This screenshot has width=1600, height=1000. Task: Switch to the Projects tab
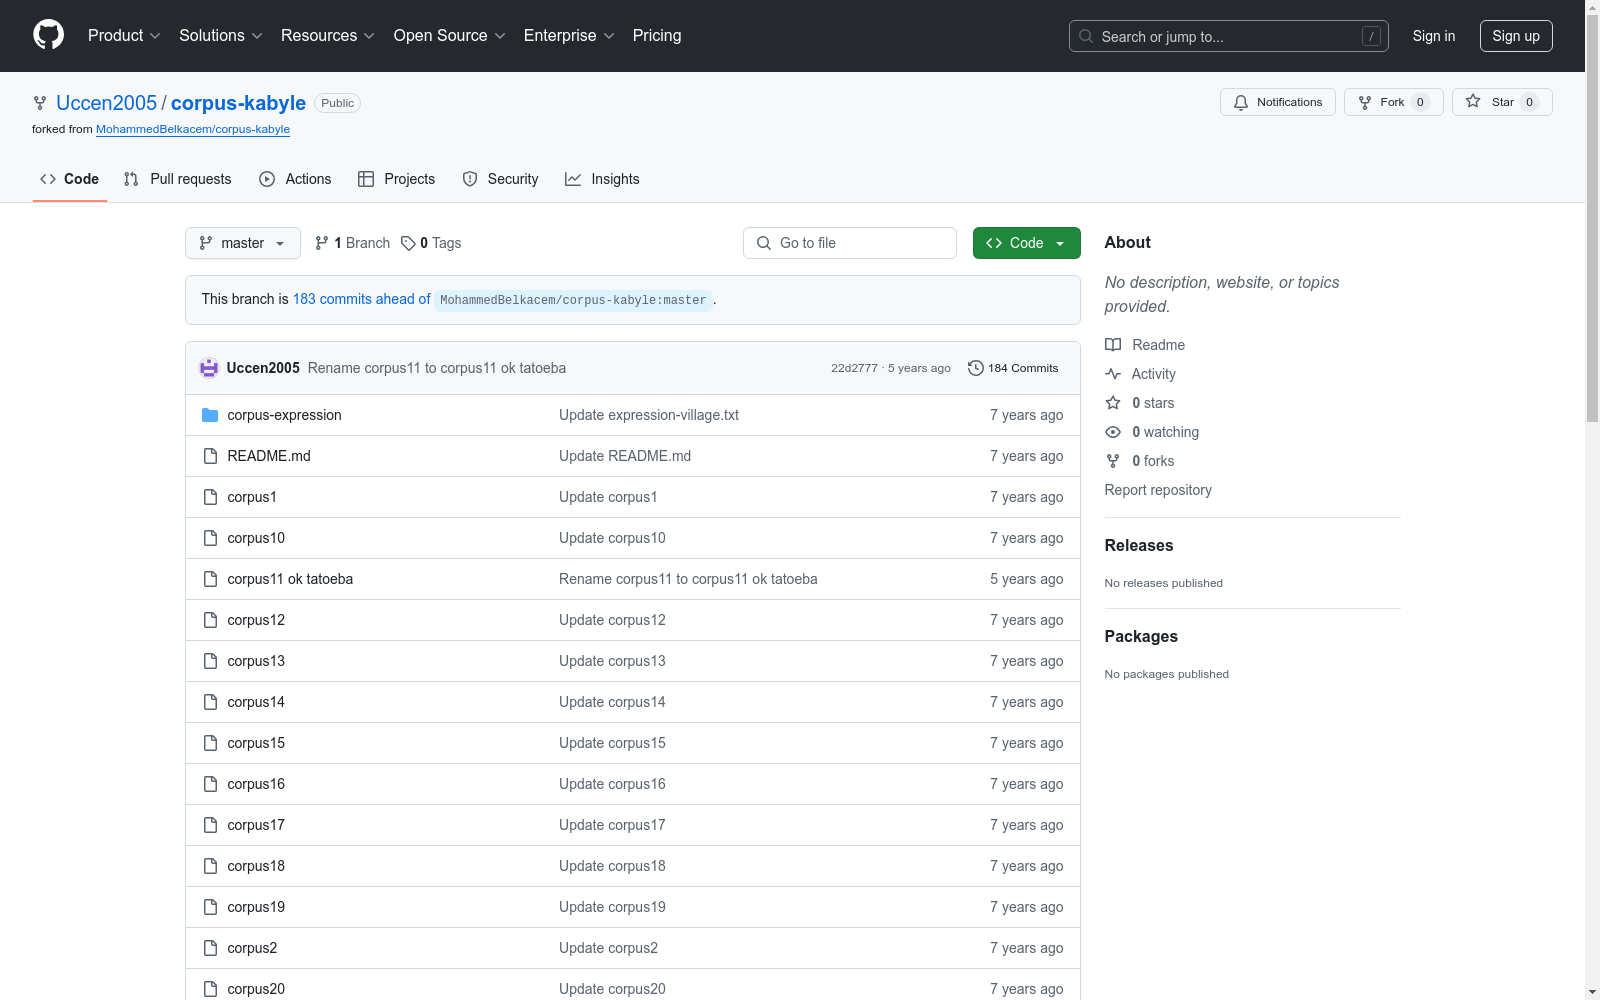click(396, 179)
